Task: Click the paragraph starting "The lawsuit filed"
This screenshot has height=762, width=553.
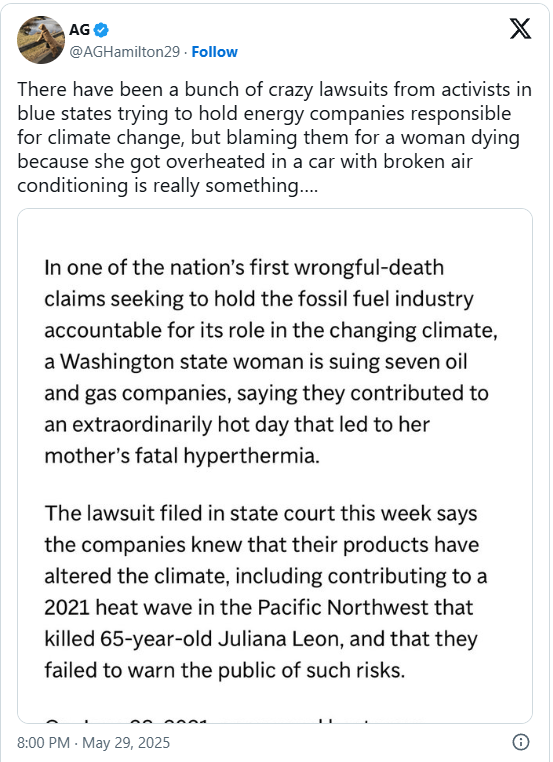Action: click(x=266, y=591)
